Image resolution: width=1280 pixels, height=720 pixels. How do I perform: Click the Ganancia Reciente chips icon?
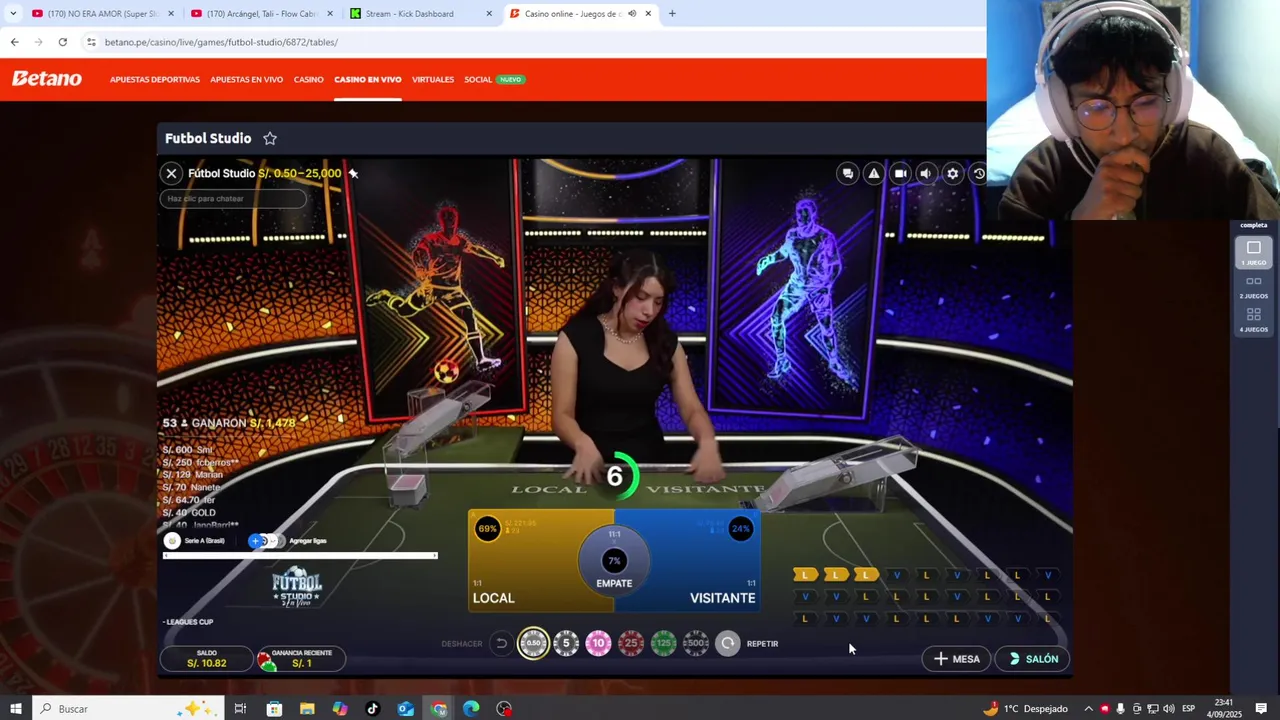coord(267,659)
